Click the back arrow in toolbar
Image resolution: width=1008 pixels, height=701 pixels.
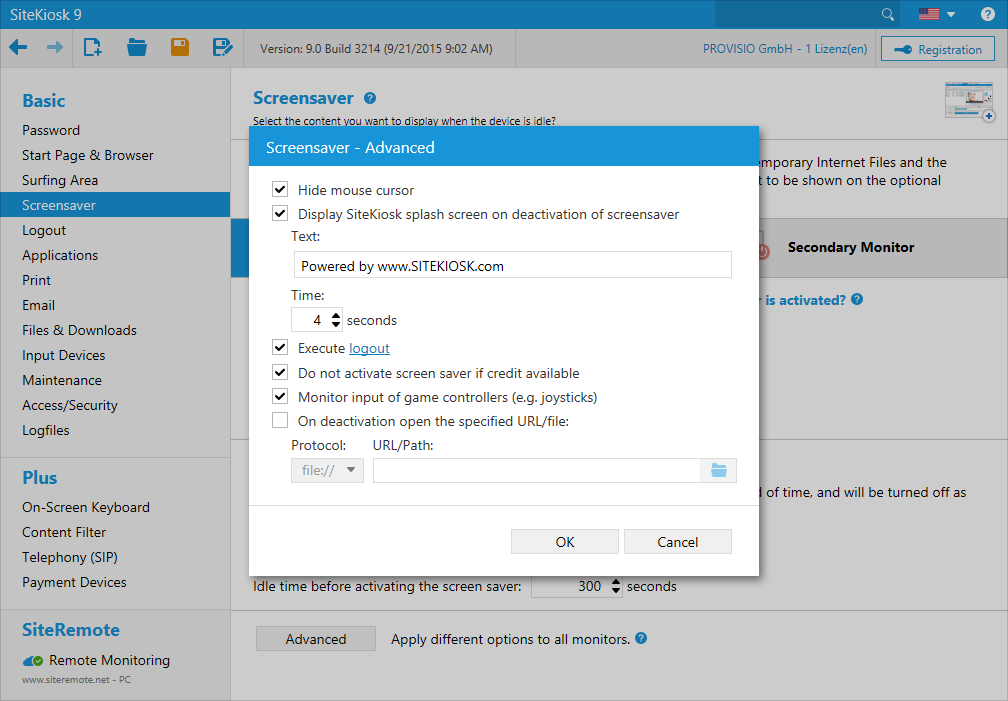pyautogui.click(x=18, y=48)
